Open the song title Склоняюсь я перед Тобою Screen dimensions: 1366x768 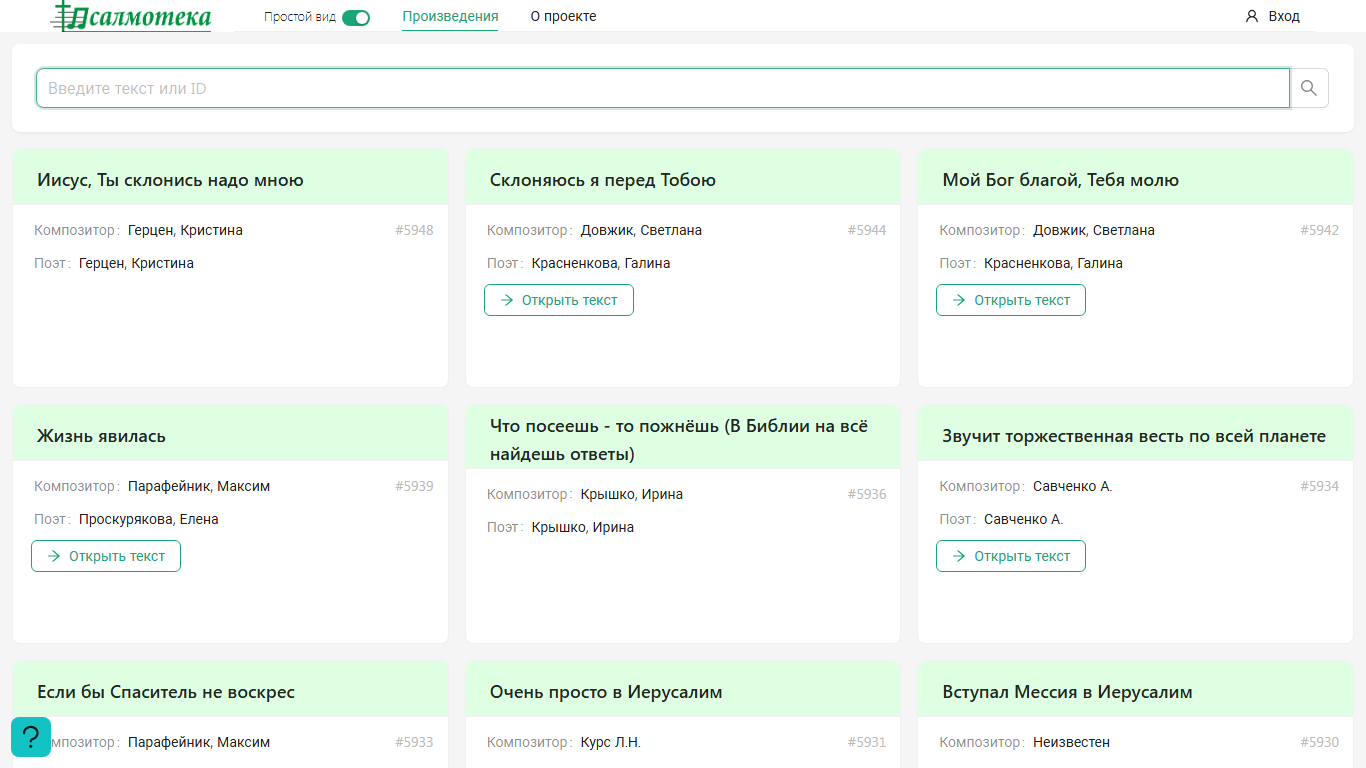[x=603, y=180]
